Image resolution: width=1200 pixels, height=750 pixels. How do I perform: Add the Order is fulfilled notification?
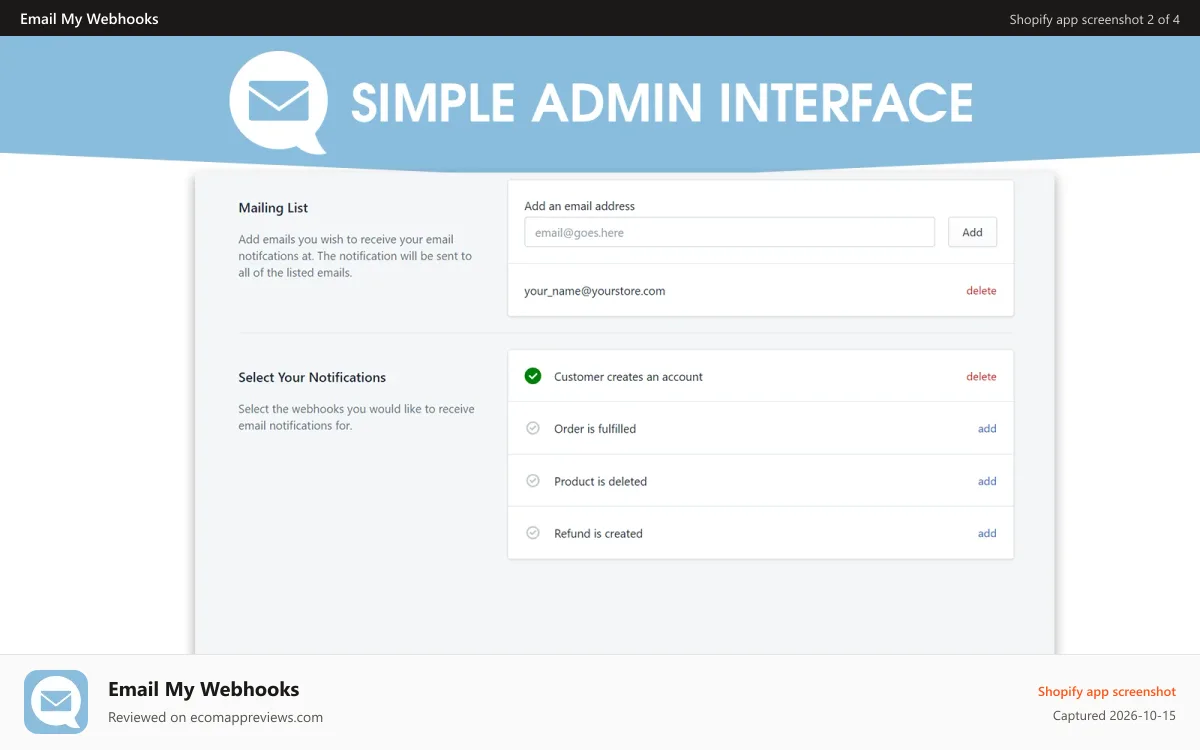coord(987,429)
